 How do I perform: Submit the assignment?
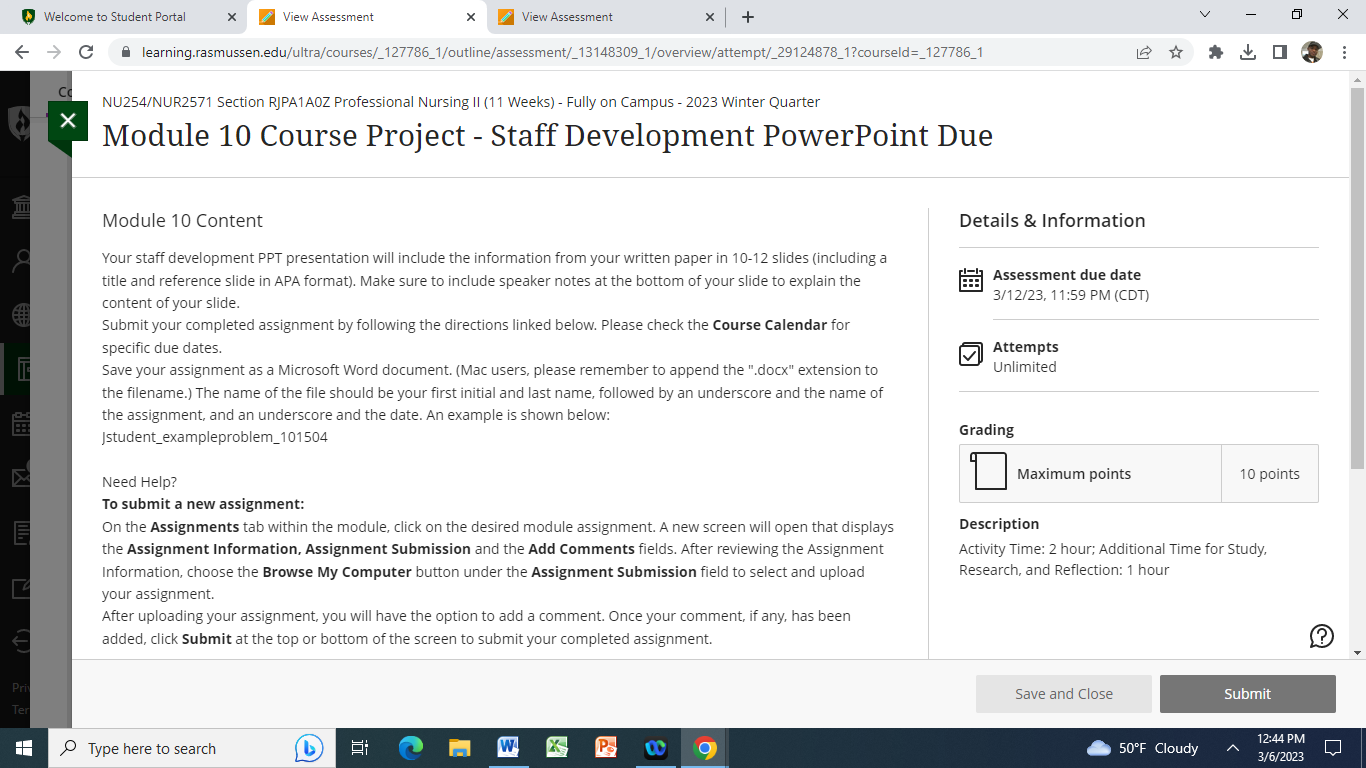tap(1247, 694)
